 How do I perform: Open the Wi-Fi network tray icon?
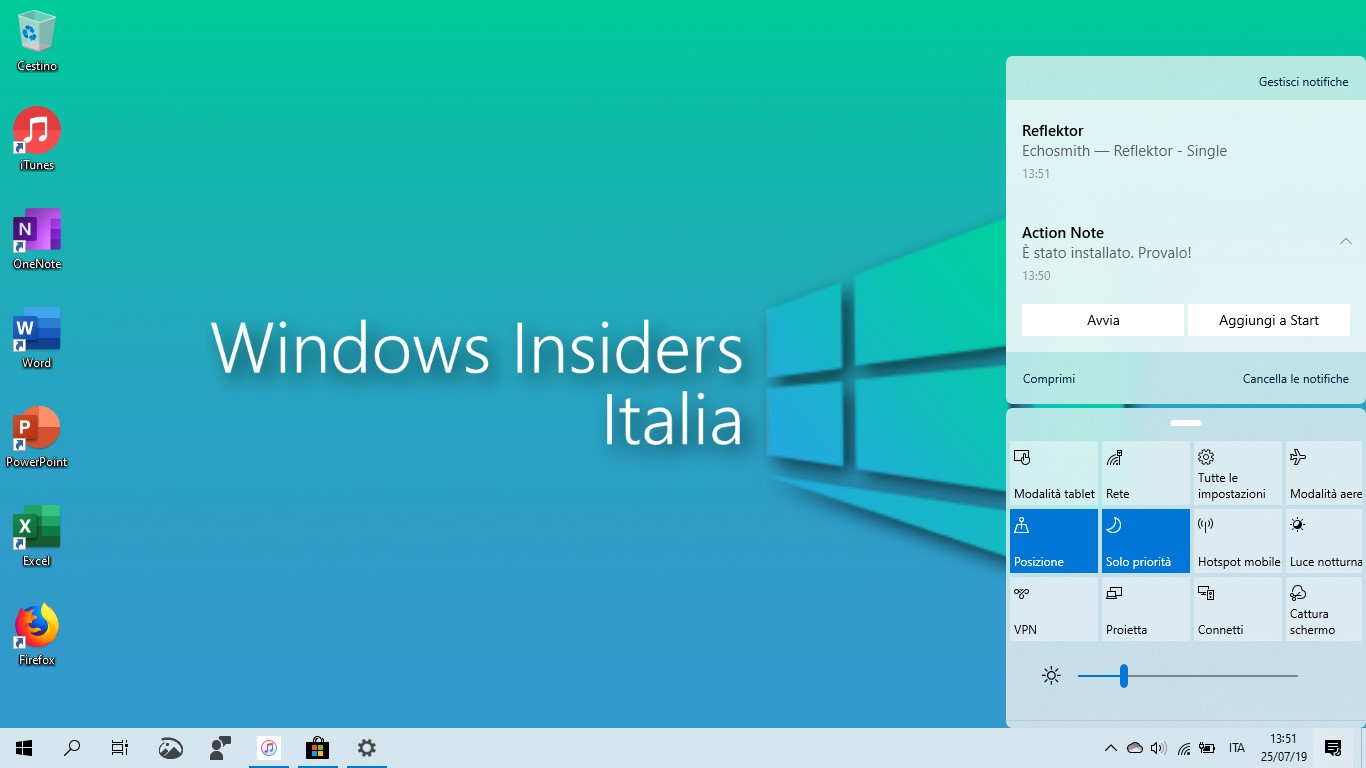tap(1184, 748)
